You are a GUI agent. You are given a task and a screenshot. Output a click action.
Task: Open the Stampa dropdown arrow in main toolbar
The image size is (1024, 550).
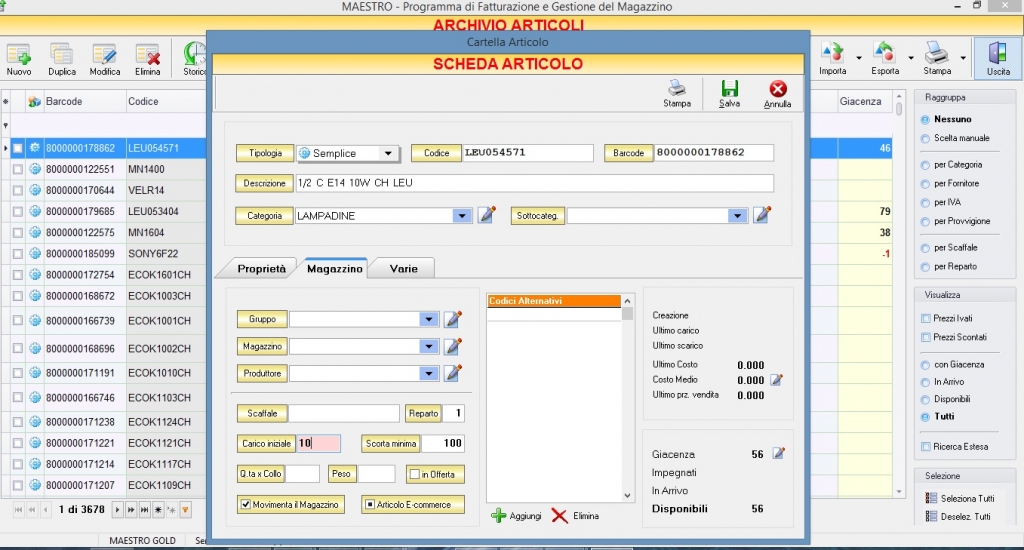pyautogui.click(x=963, y=57)
